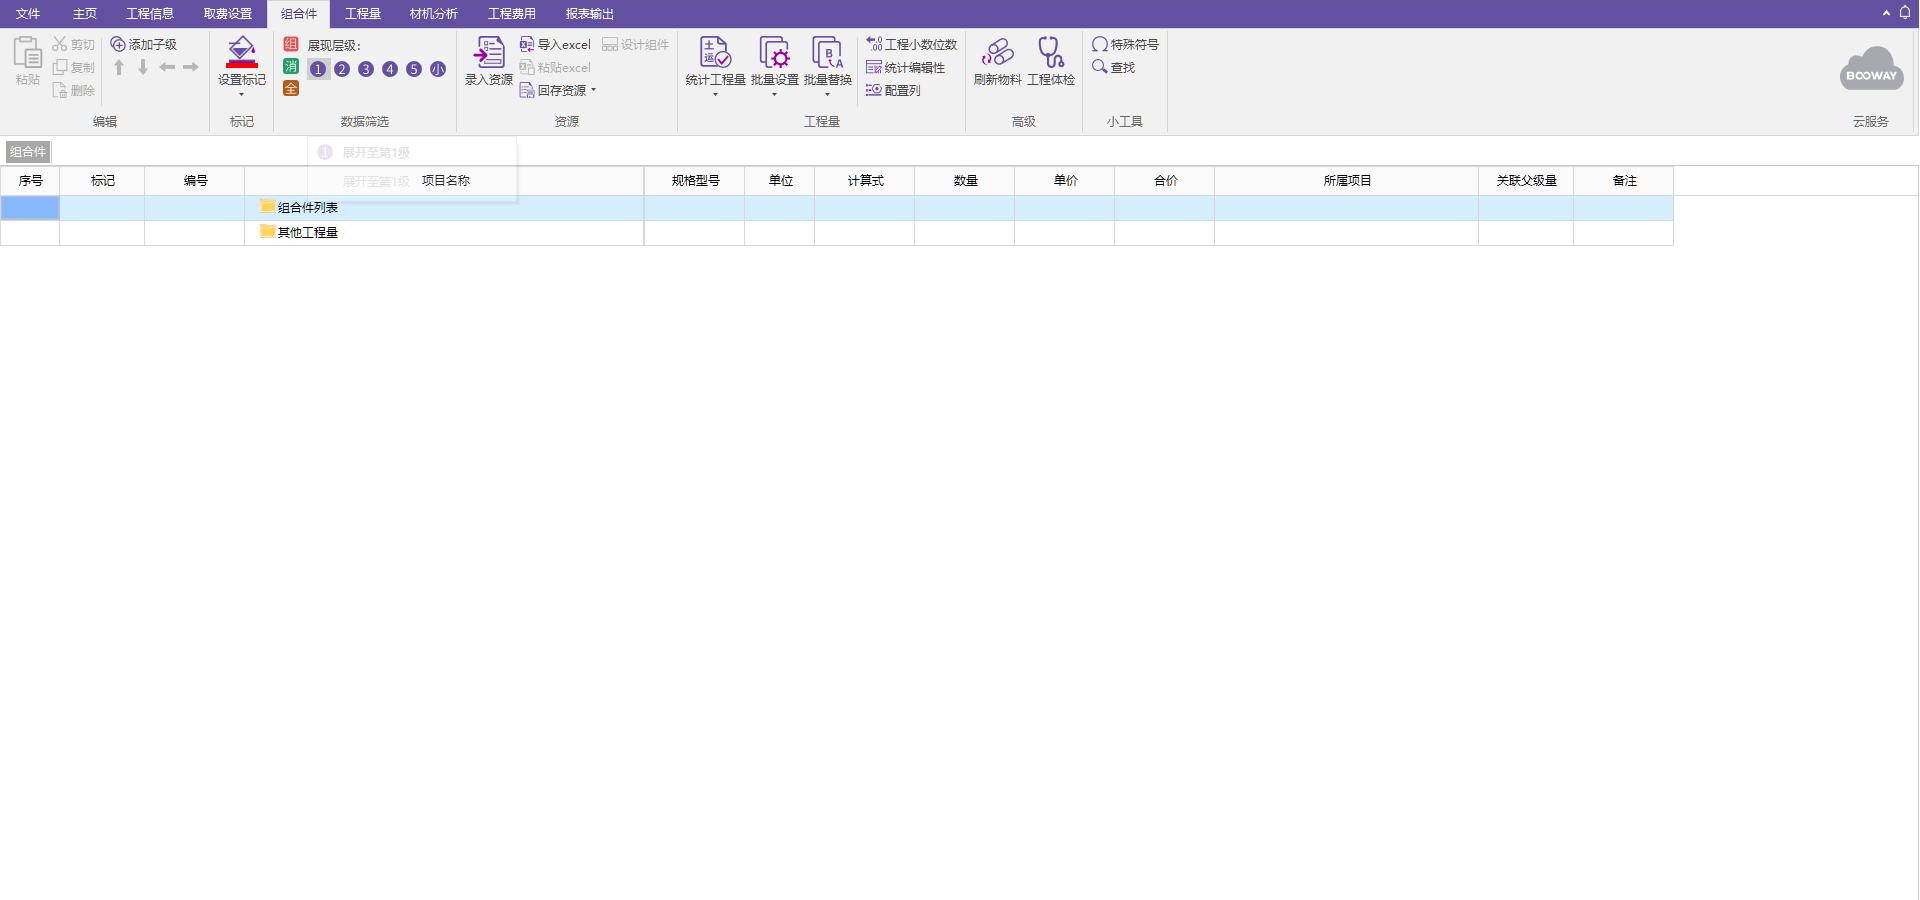Expand the 设置标记 dropdown arrow
This screenshot has width=1920, height=900.
coord(242,95)
